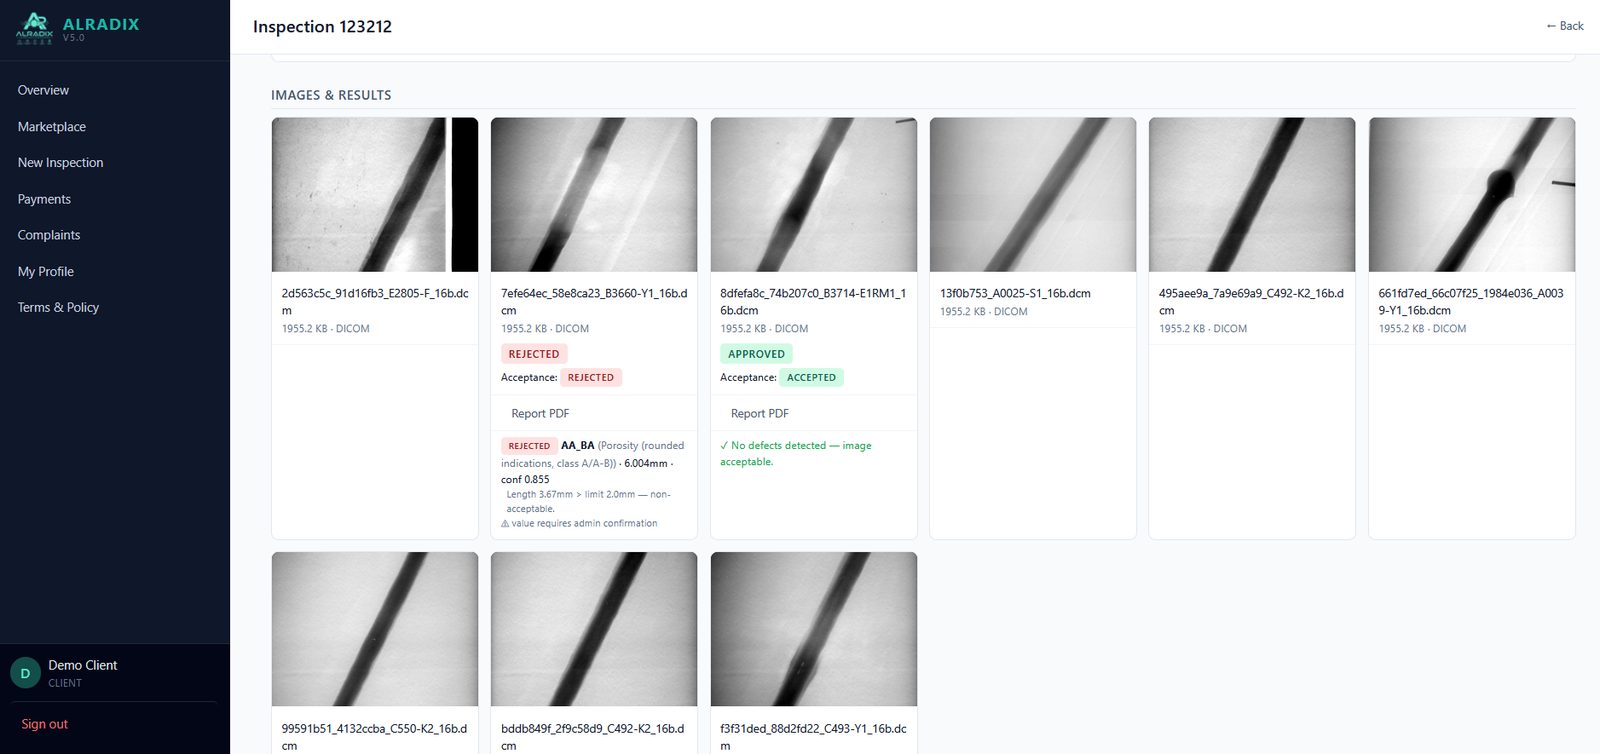Go to Marketplace in the sidebar
The height and width of the screenshot is (754, 1600).
52,127
